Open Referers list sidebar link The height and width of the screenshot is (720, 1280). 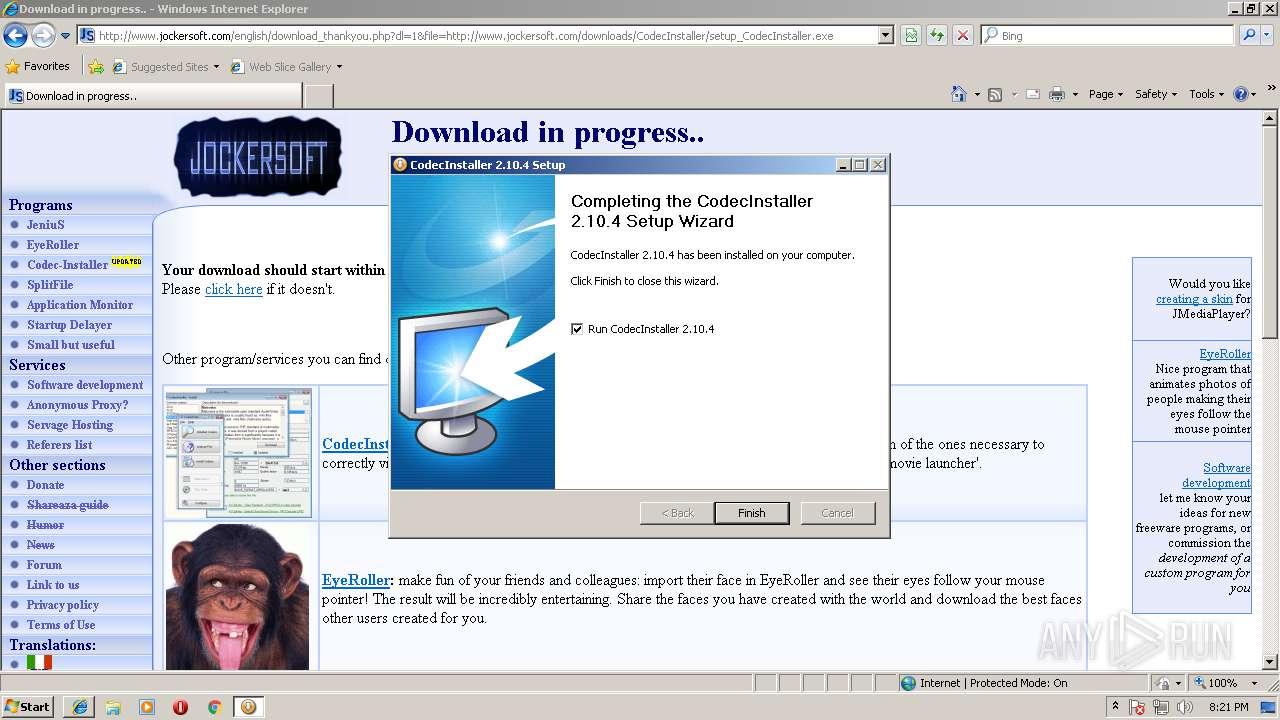click(x=59, y=445)
